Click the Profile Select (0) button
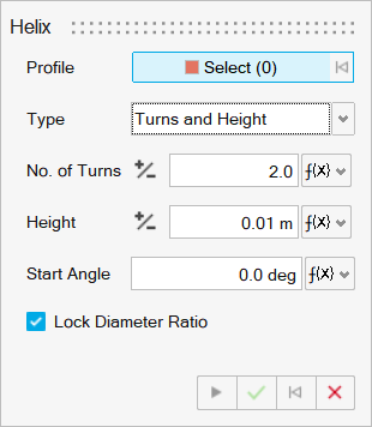 pos(231,67)
